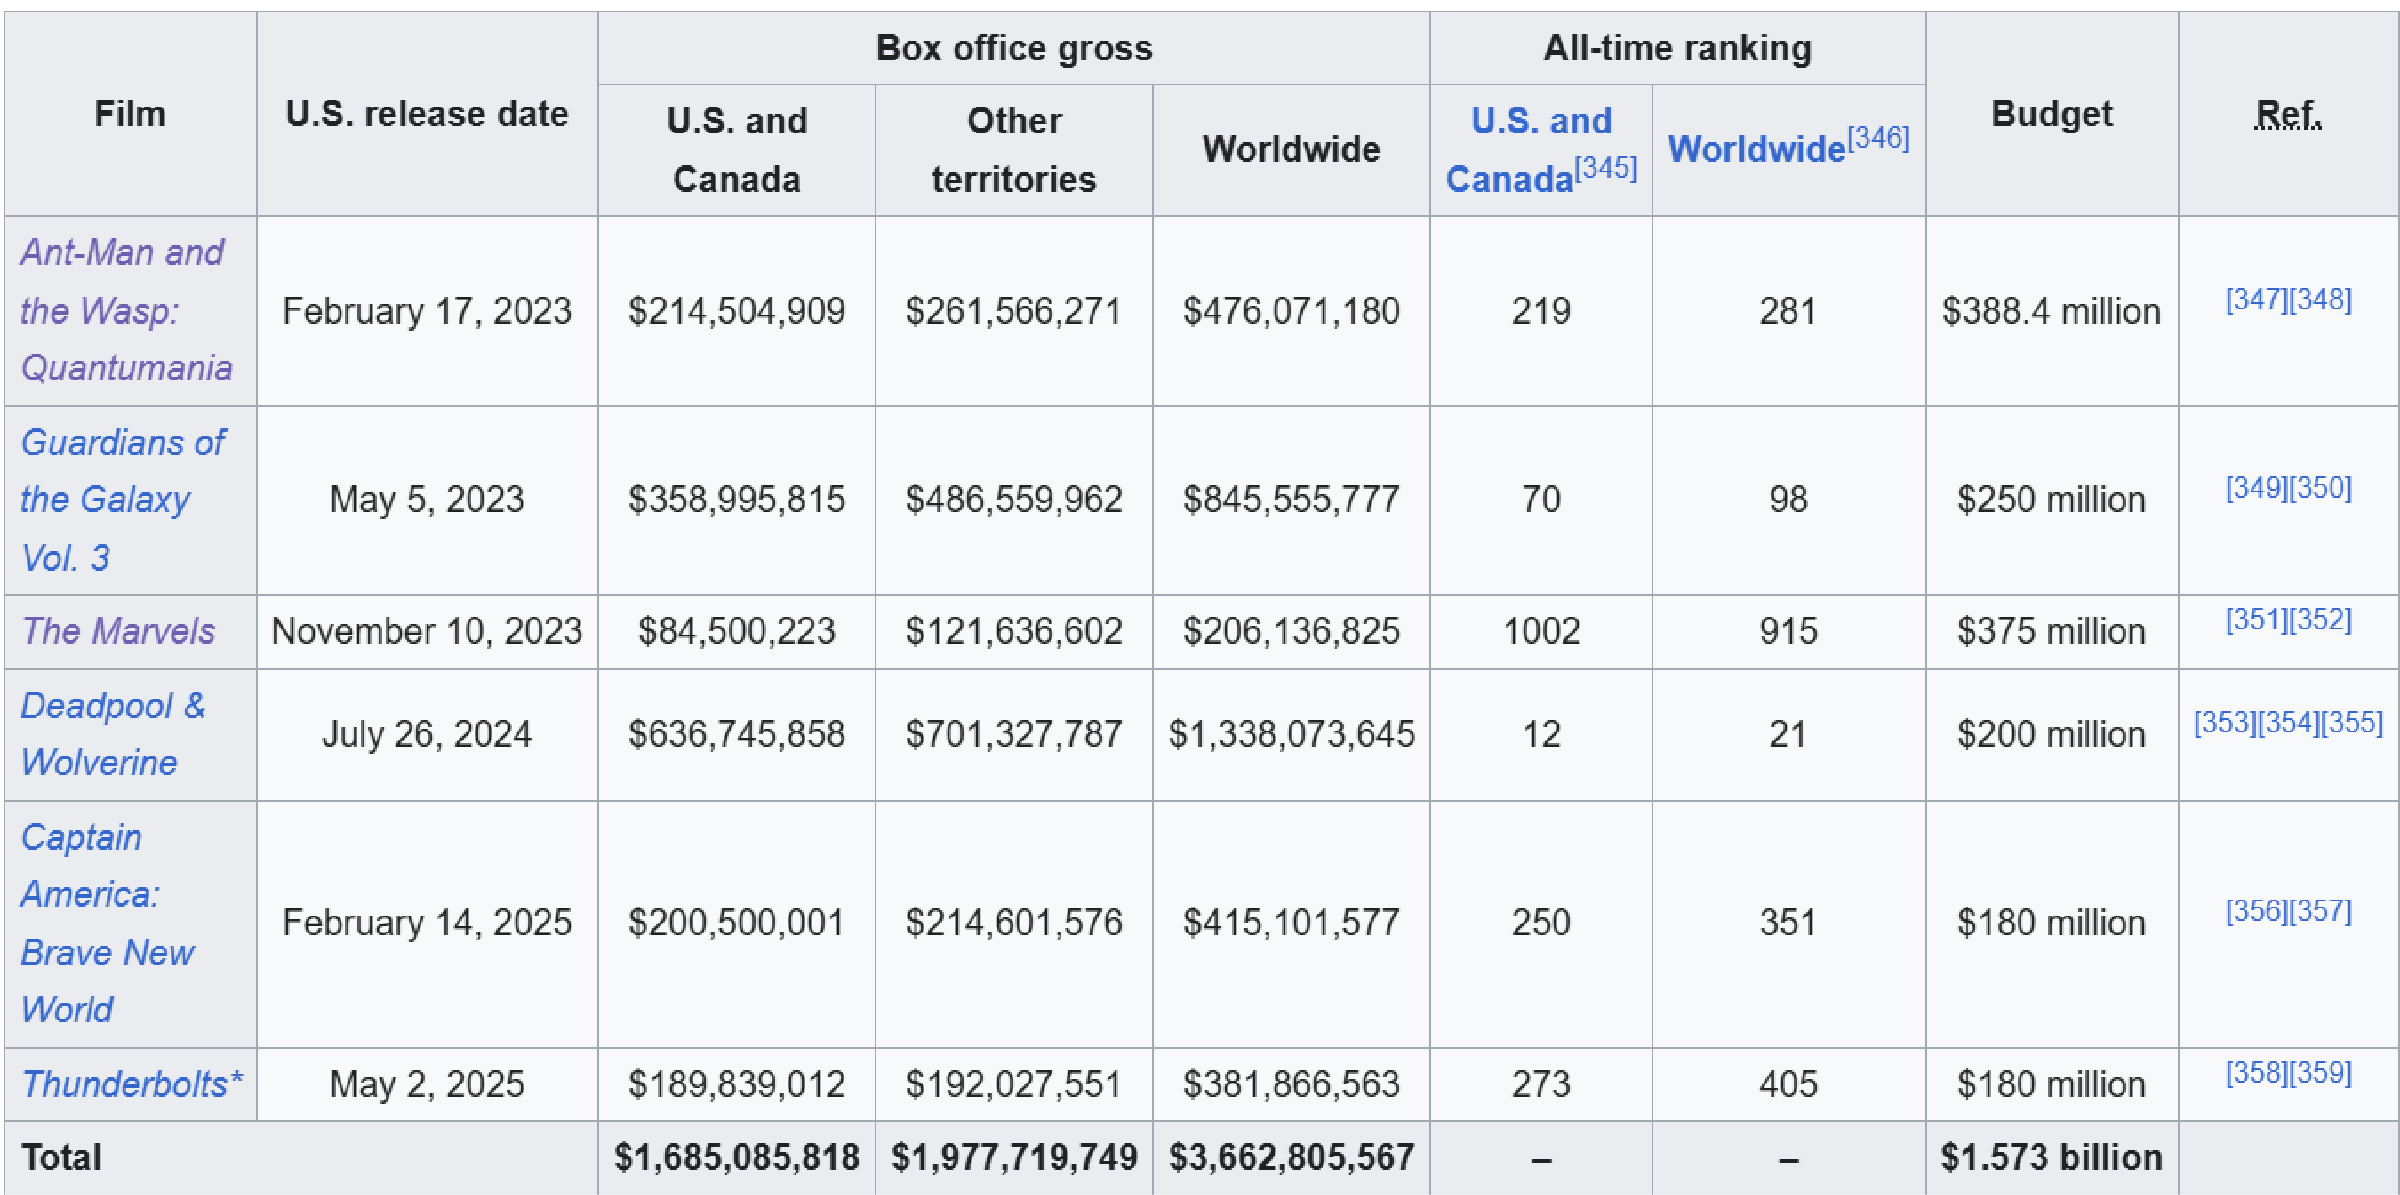Screen dimensions: 2400x1195
Task: Click reference [351] in The Marvels row
Action: coord(2257,620)
